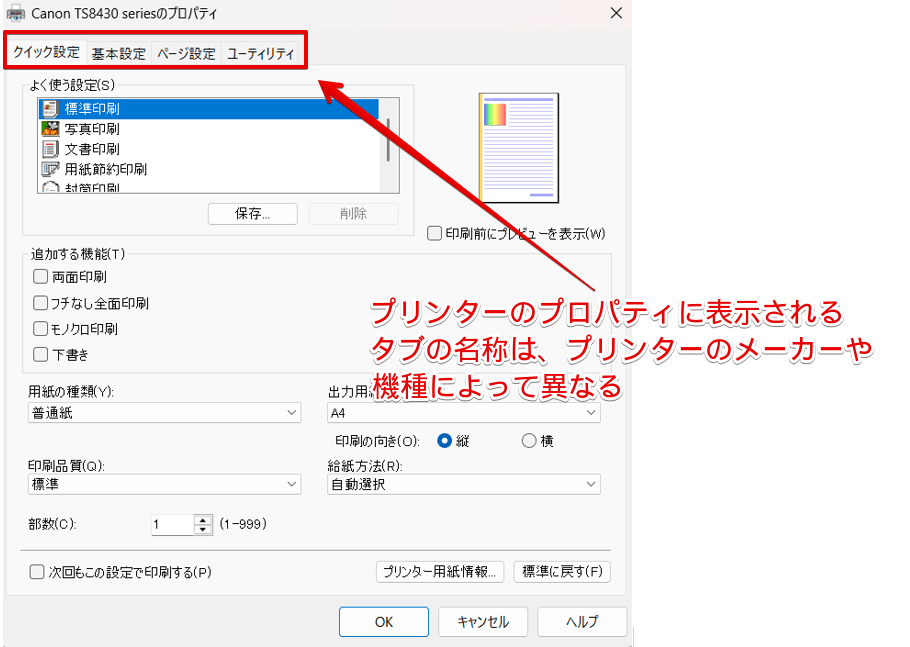The image size is (910, 647).
Task: Click the preset list scrollbar
Action: [386, 140]
